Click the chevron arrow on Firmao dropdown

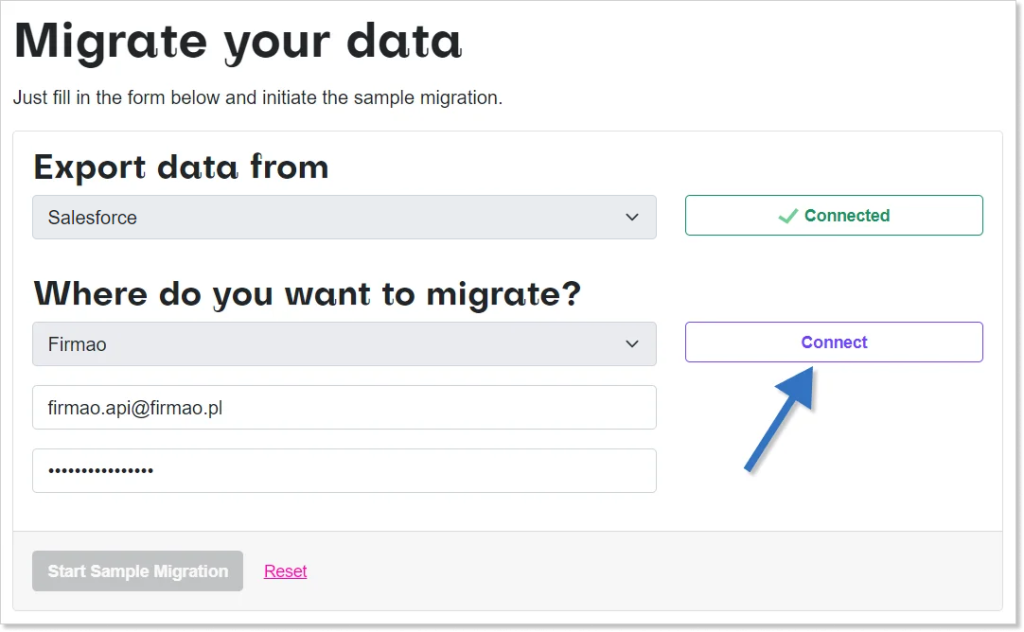[632, 344]
